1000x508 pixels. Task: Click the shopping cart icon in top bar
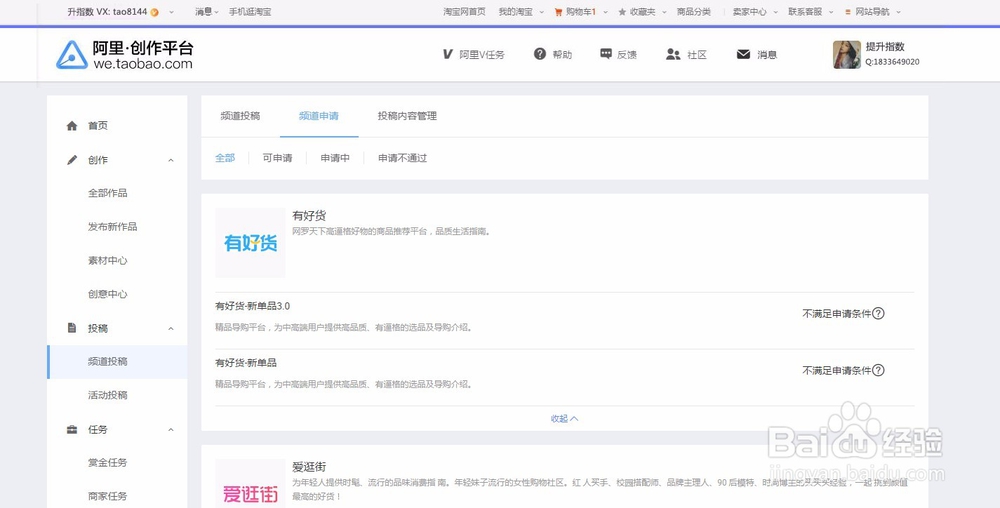pos(559,11)
